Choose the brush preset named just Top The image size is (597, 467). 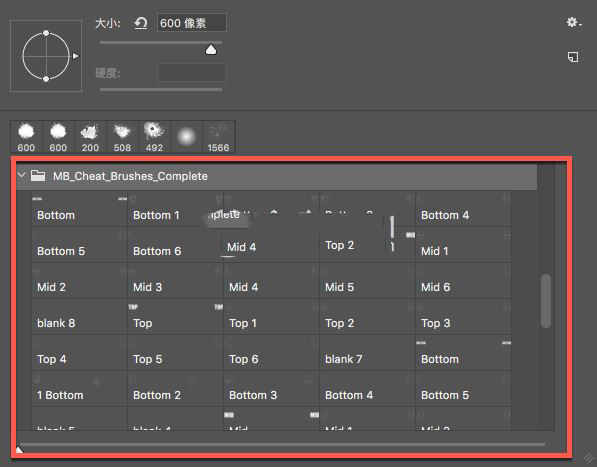click(175, 317)
